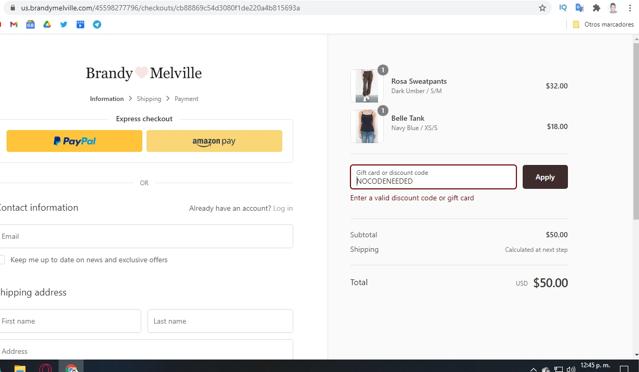Apply the discount code with the Apply button
Image resolution: width=639 pixels, height=372 pixels.
tap(545, 177)
